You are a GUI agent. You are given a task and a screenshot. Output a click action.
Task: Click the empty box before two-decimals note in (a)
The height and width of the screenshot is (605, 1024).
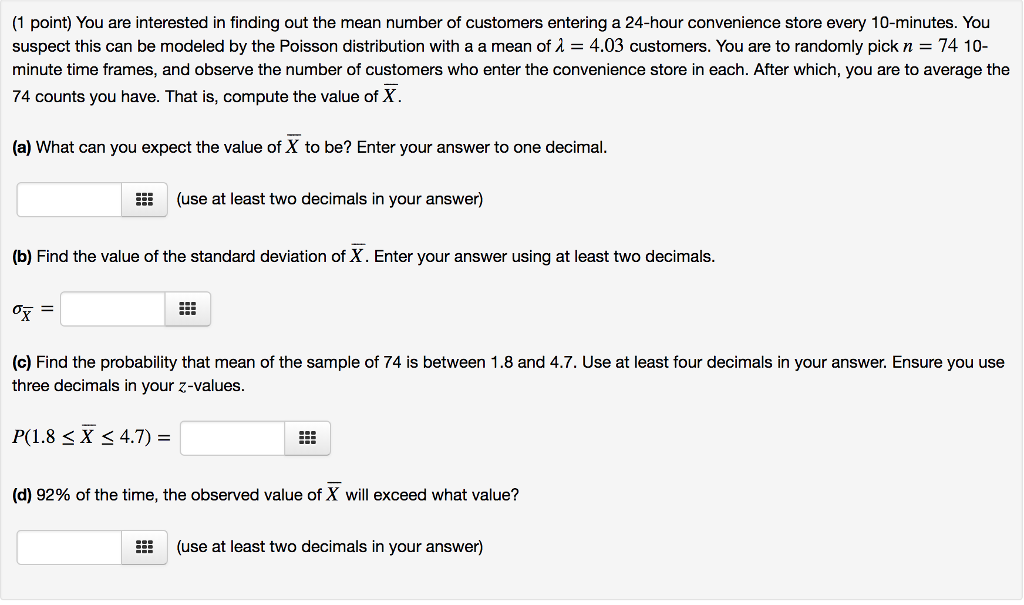pos(67,199)
